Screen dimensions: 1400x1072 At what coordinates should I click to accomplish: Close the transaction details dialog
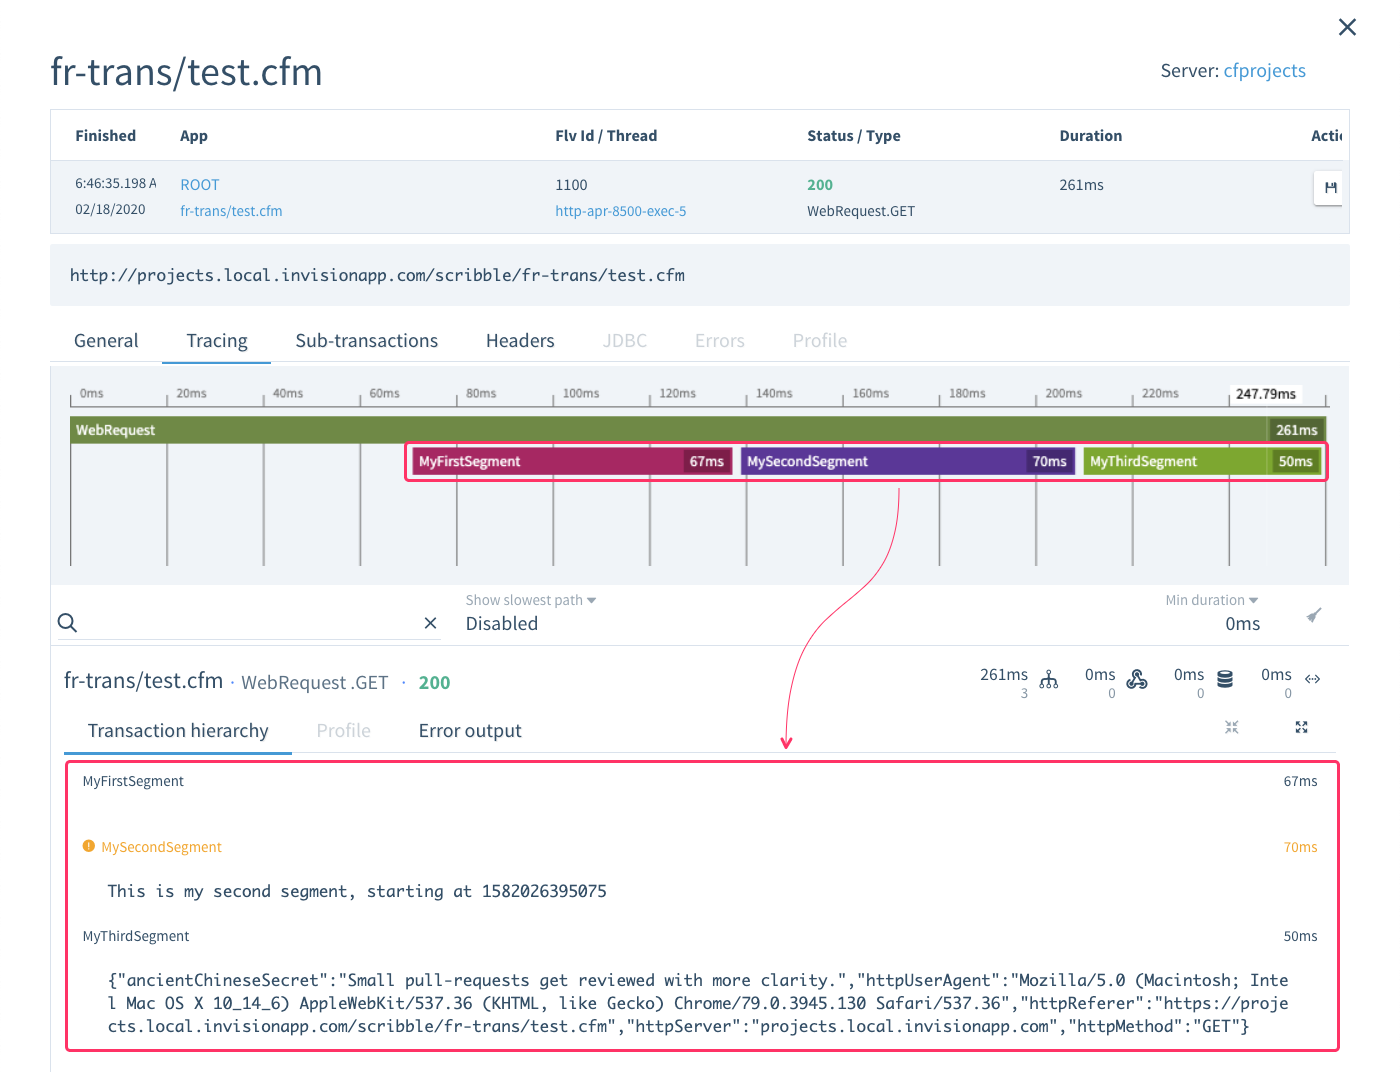1347,27
